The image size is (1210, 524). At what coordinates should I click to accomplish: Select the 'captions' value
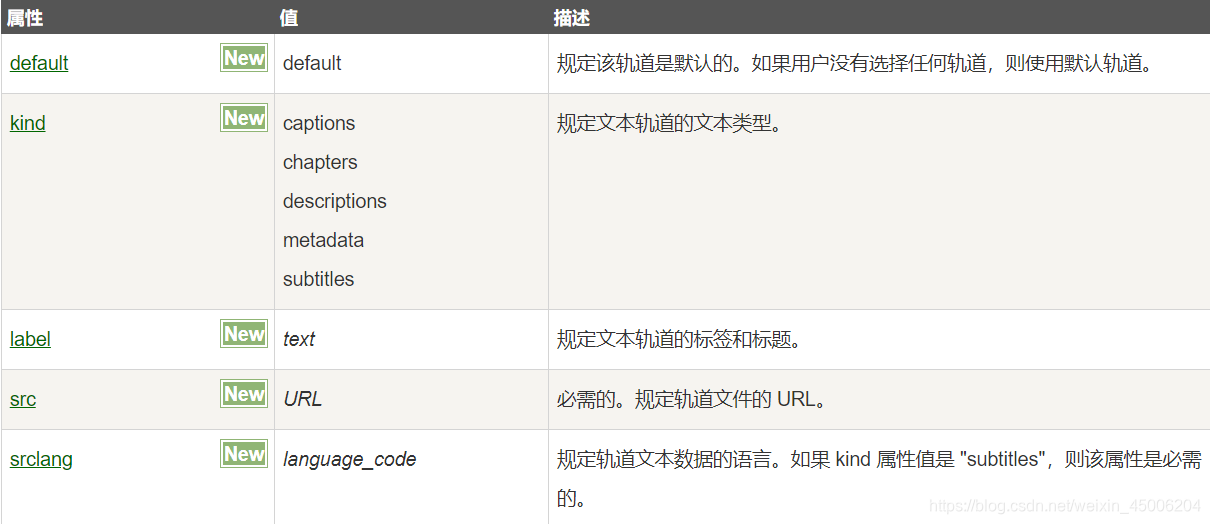319,123
